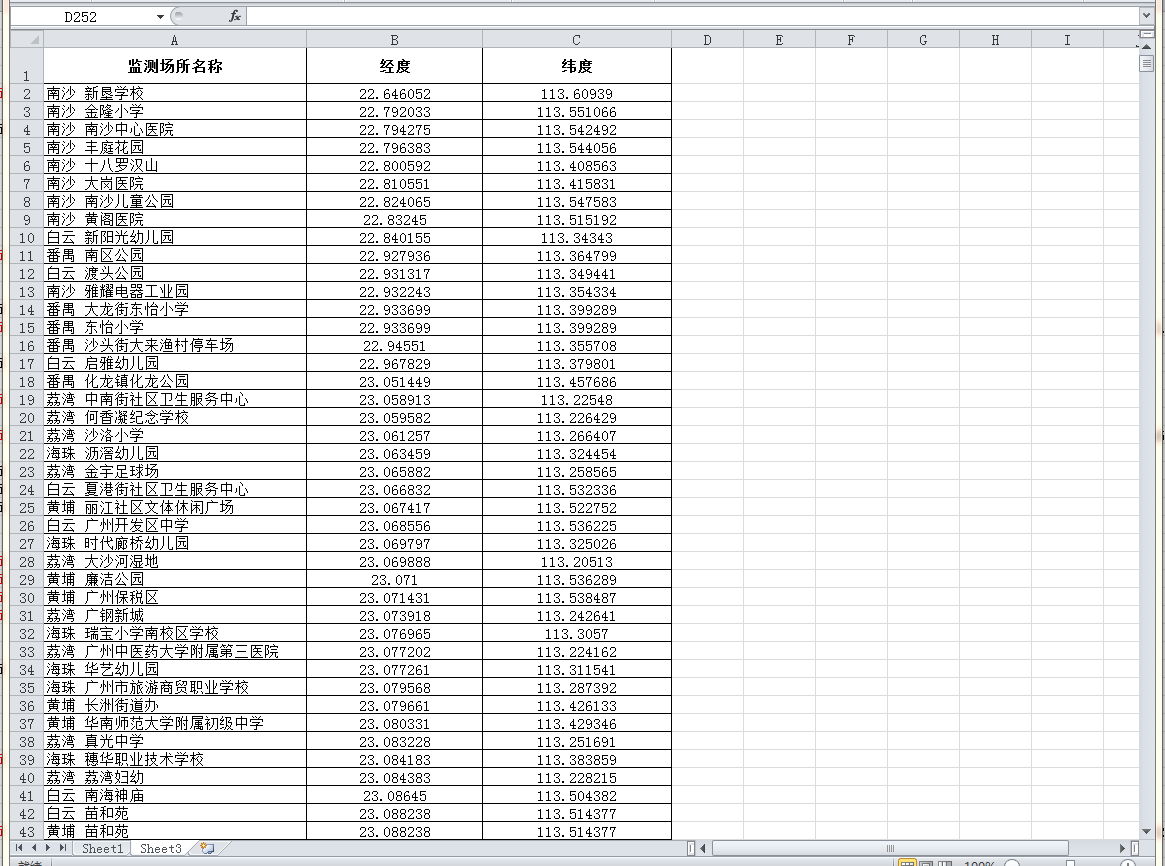
Task: Open the Name Box dropdown arrow
Action: [160, 16]
